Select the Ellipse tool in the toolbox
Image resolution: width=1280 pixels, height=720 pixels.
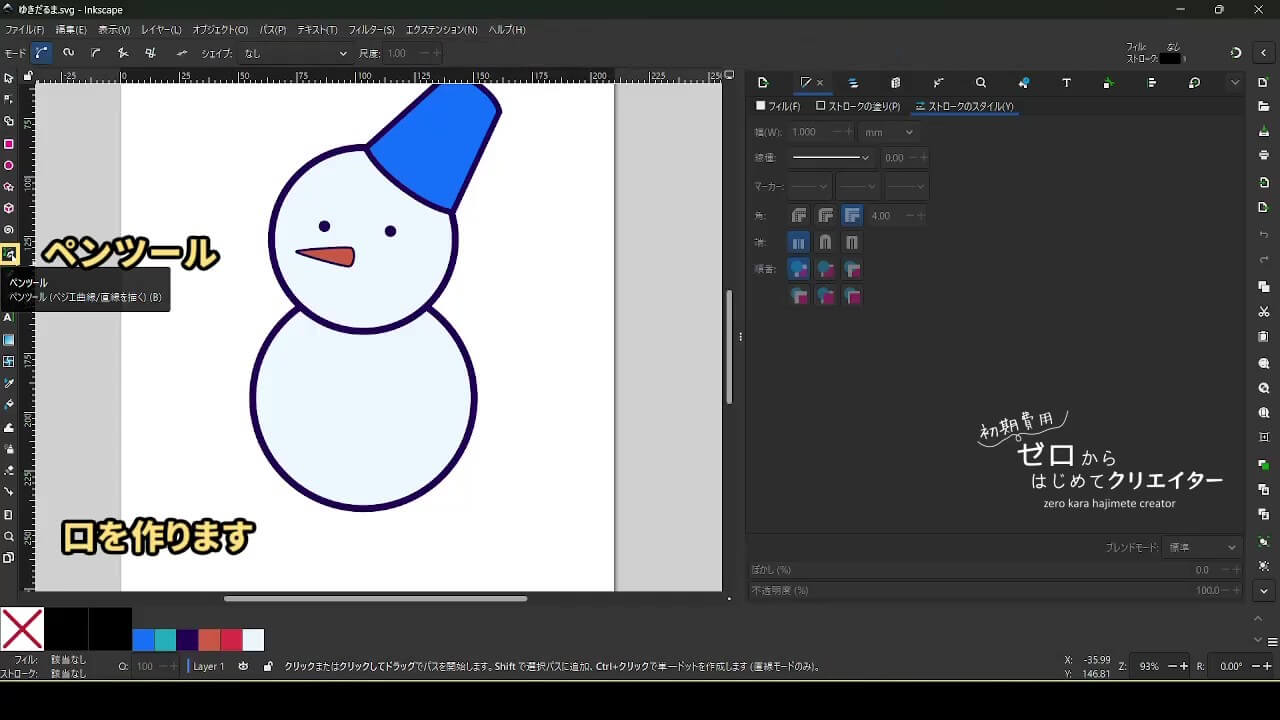(x=9, y=166)
